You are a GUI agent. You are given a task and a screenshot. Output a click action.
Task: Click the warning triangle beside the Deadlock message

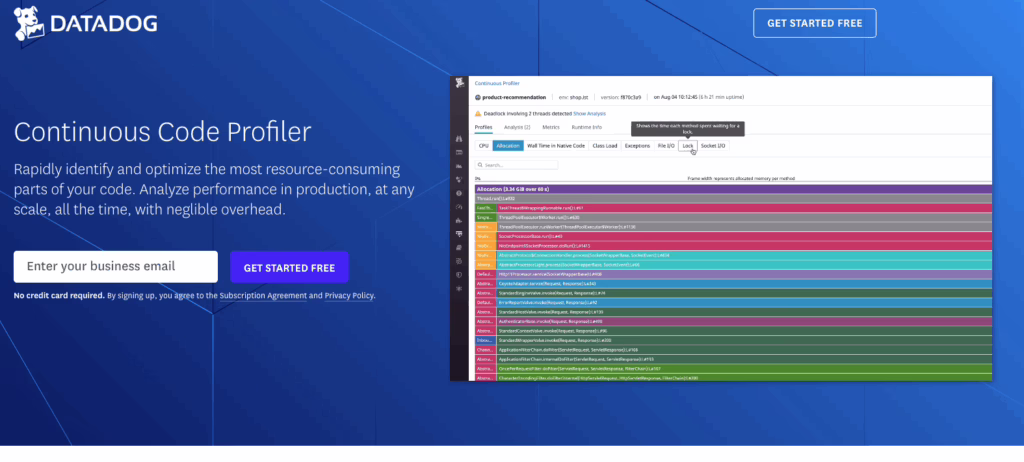pyautogui.click(x=478, y=114)
